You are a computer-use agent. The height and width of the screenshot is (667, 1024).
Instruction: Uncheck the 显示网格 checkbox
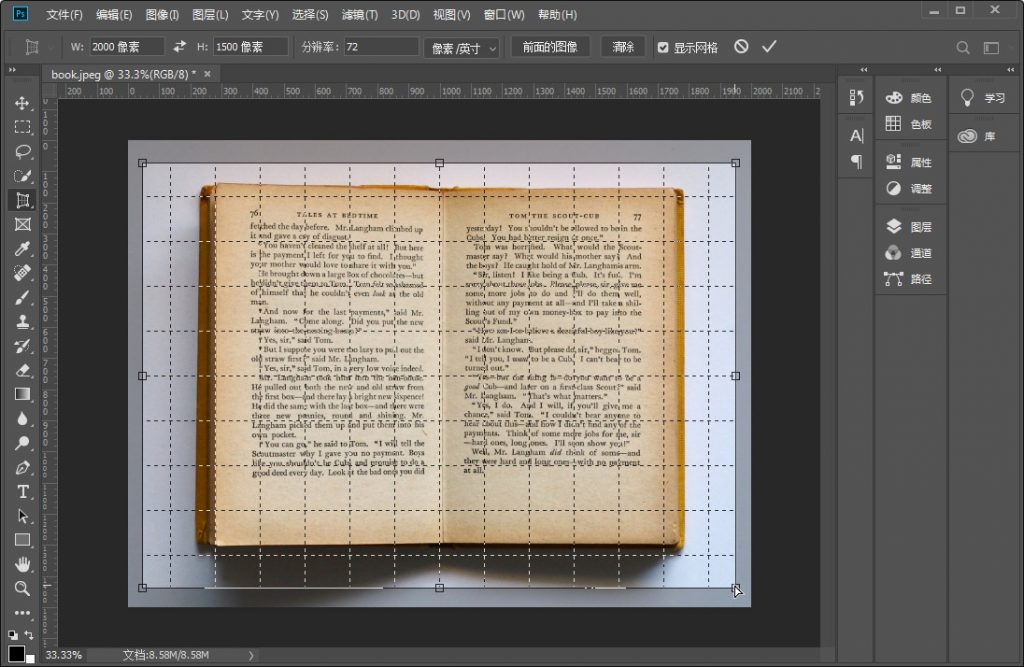tap(663, 47)
